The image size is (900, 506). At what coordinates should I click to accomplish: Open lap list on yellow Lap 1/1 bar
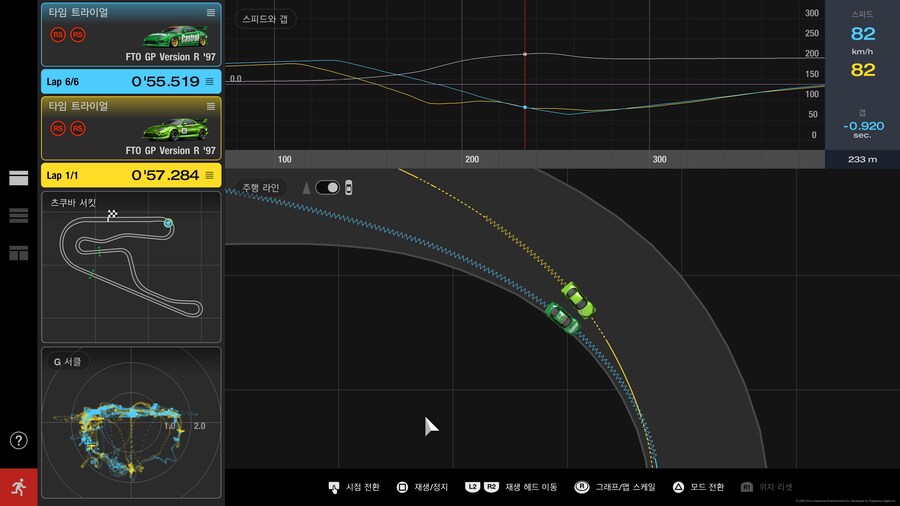click(210, 175)
